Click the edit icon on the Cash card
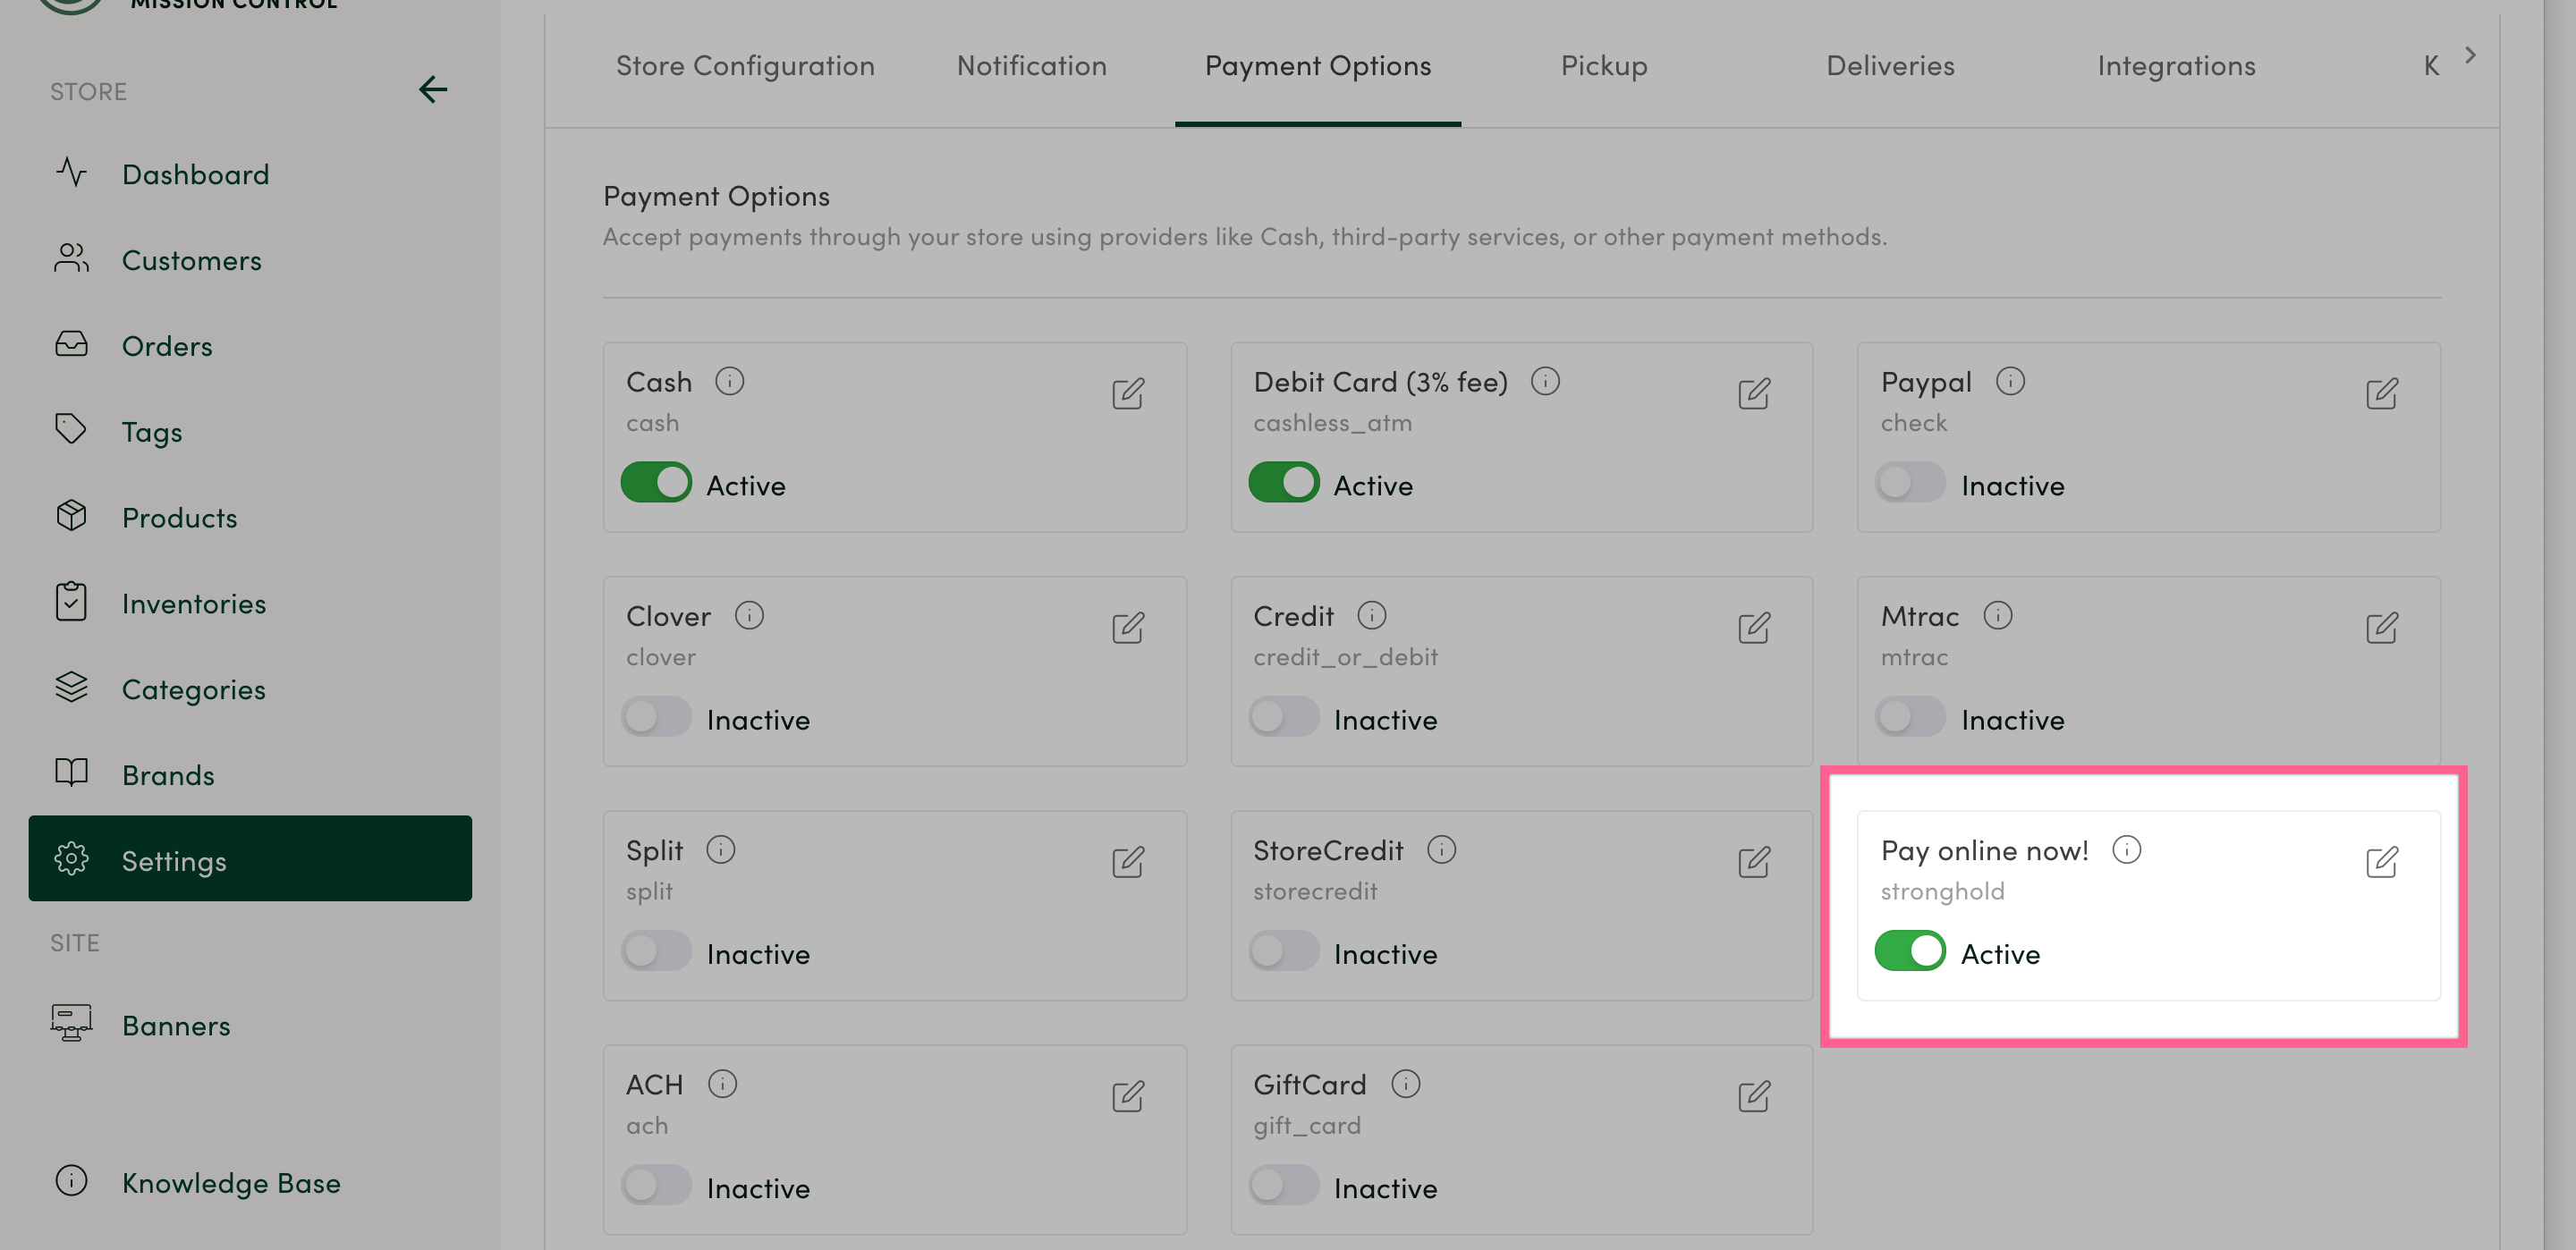The width and height of the screenshot is (2576, 1250). pyautogui.click(x=1128, y=393)
